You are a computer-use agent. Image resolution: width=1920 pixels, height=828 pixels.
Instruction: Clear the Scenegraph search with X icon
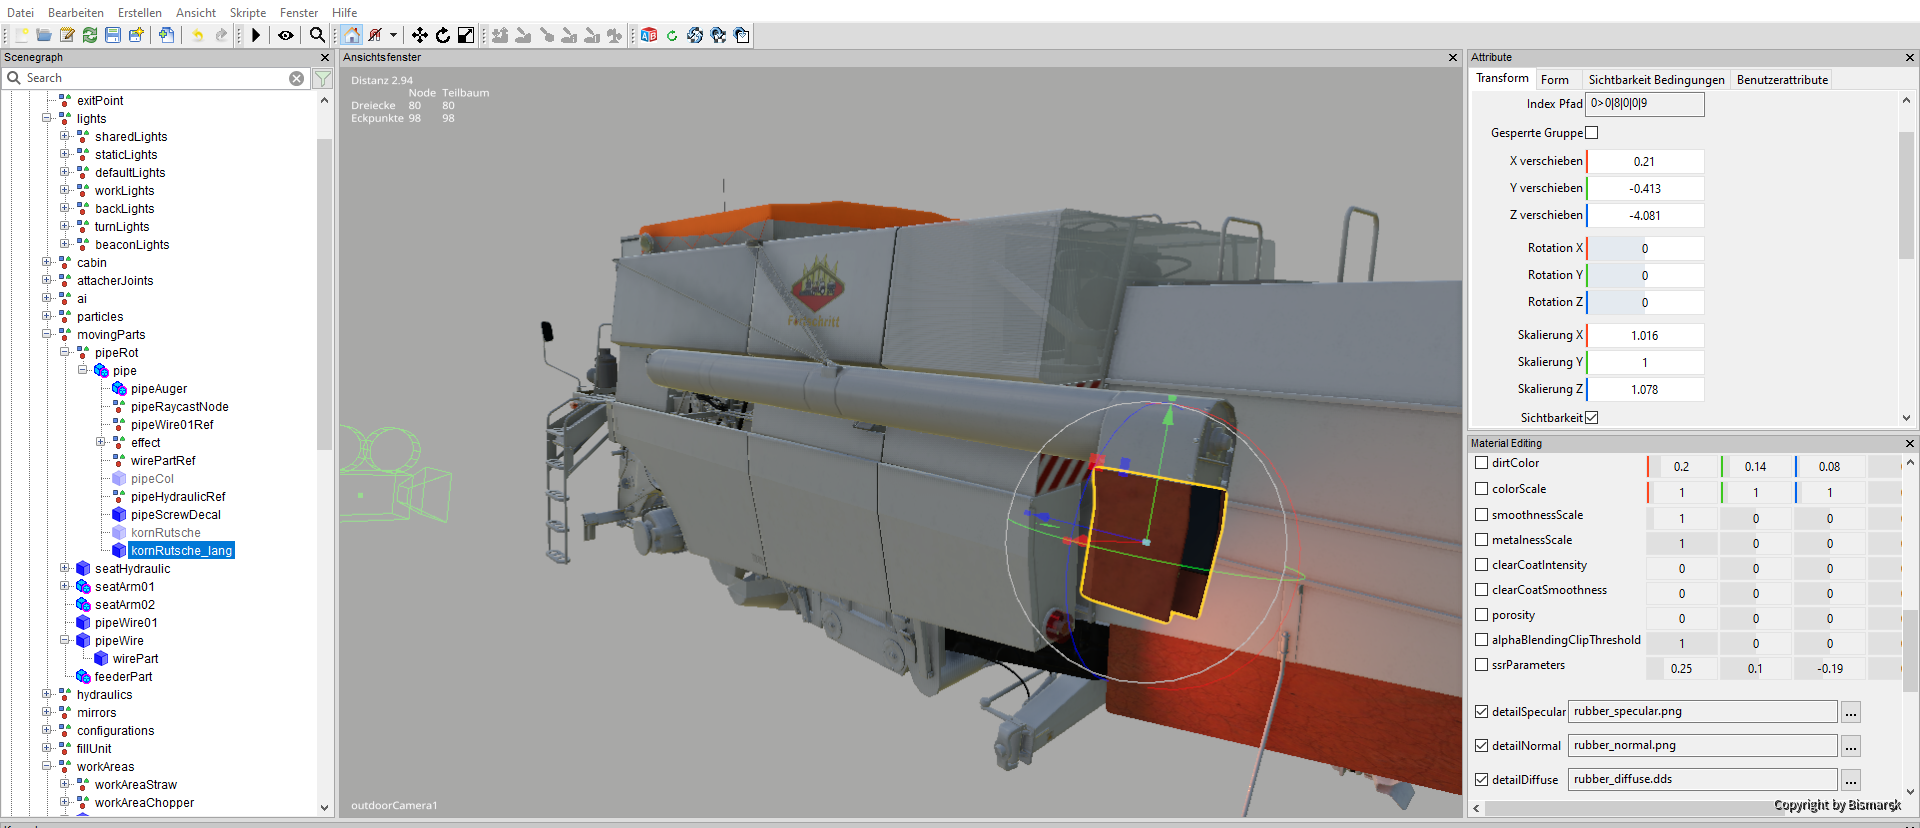[x=297, y=78]
